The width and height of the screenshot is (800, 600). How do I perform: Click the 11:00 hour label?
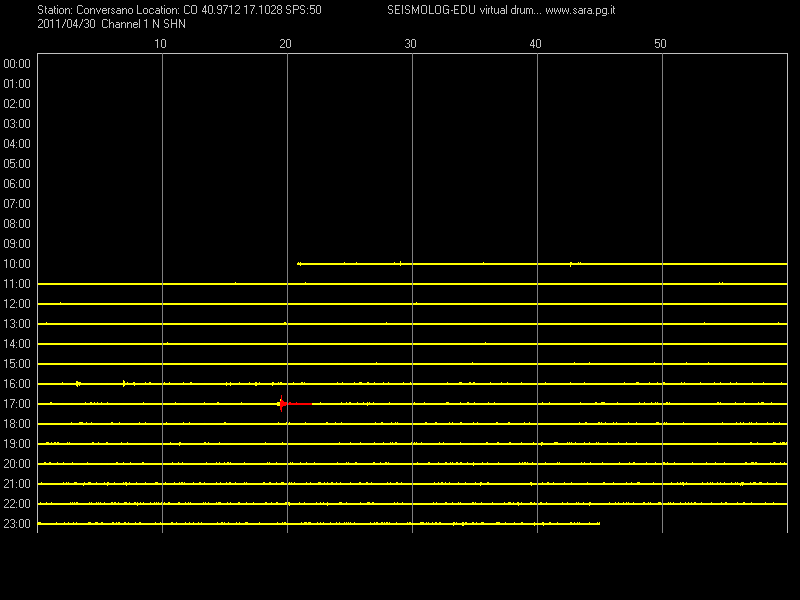[x=17, y=284]
